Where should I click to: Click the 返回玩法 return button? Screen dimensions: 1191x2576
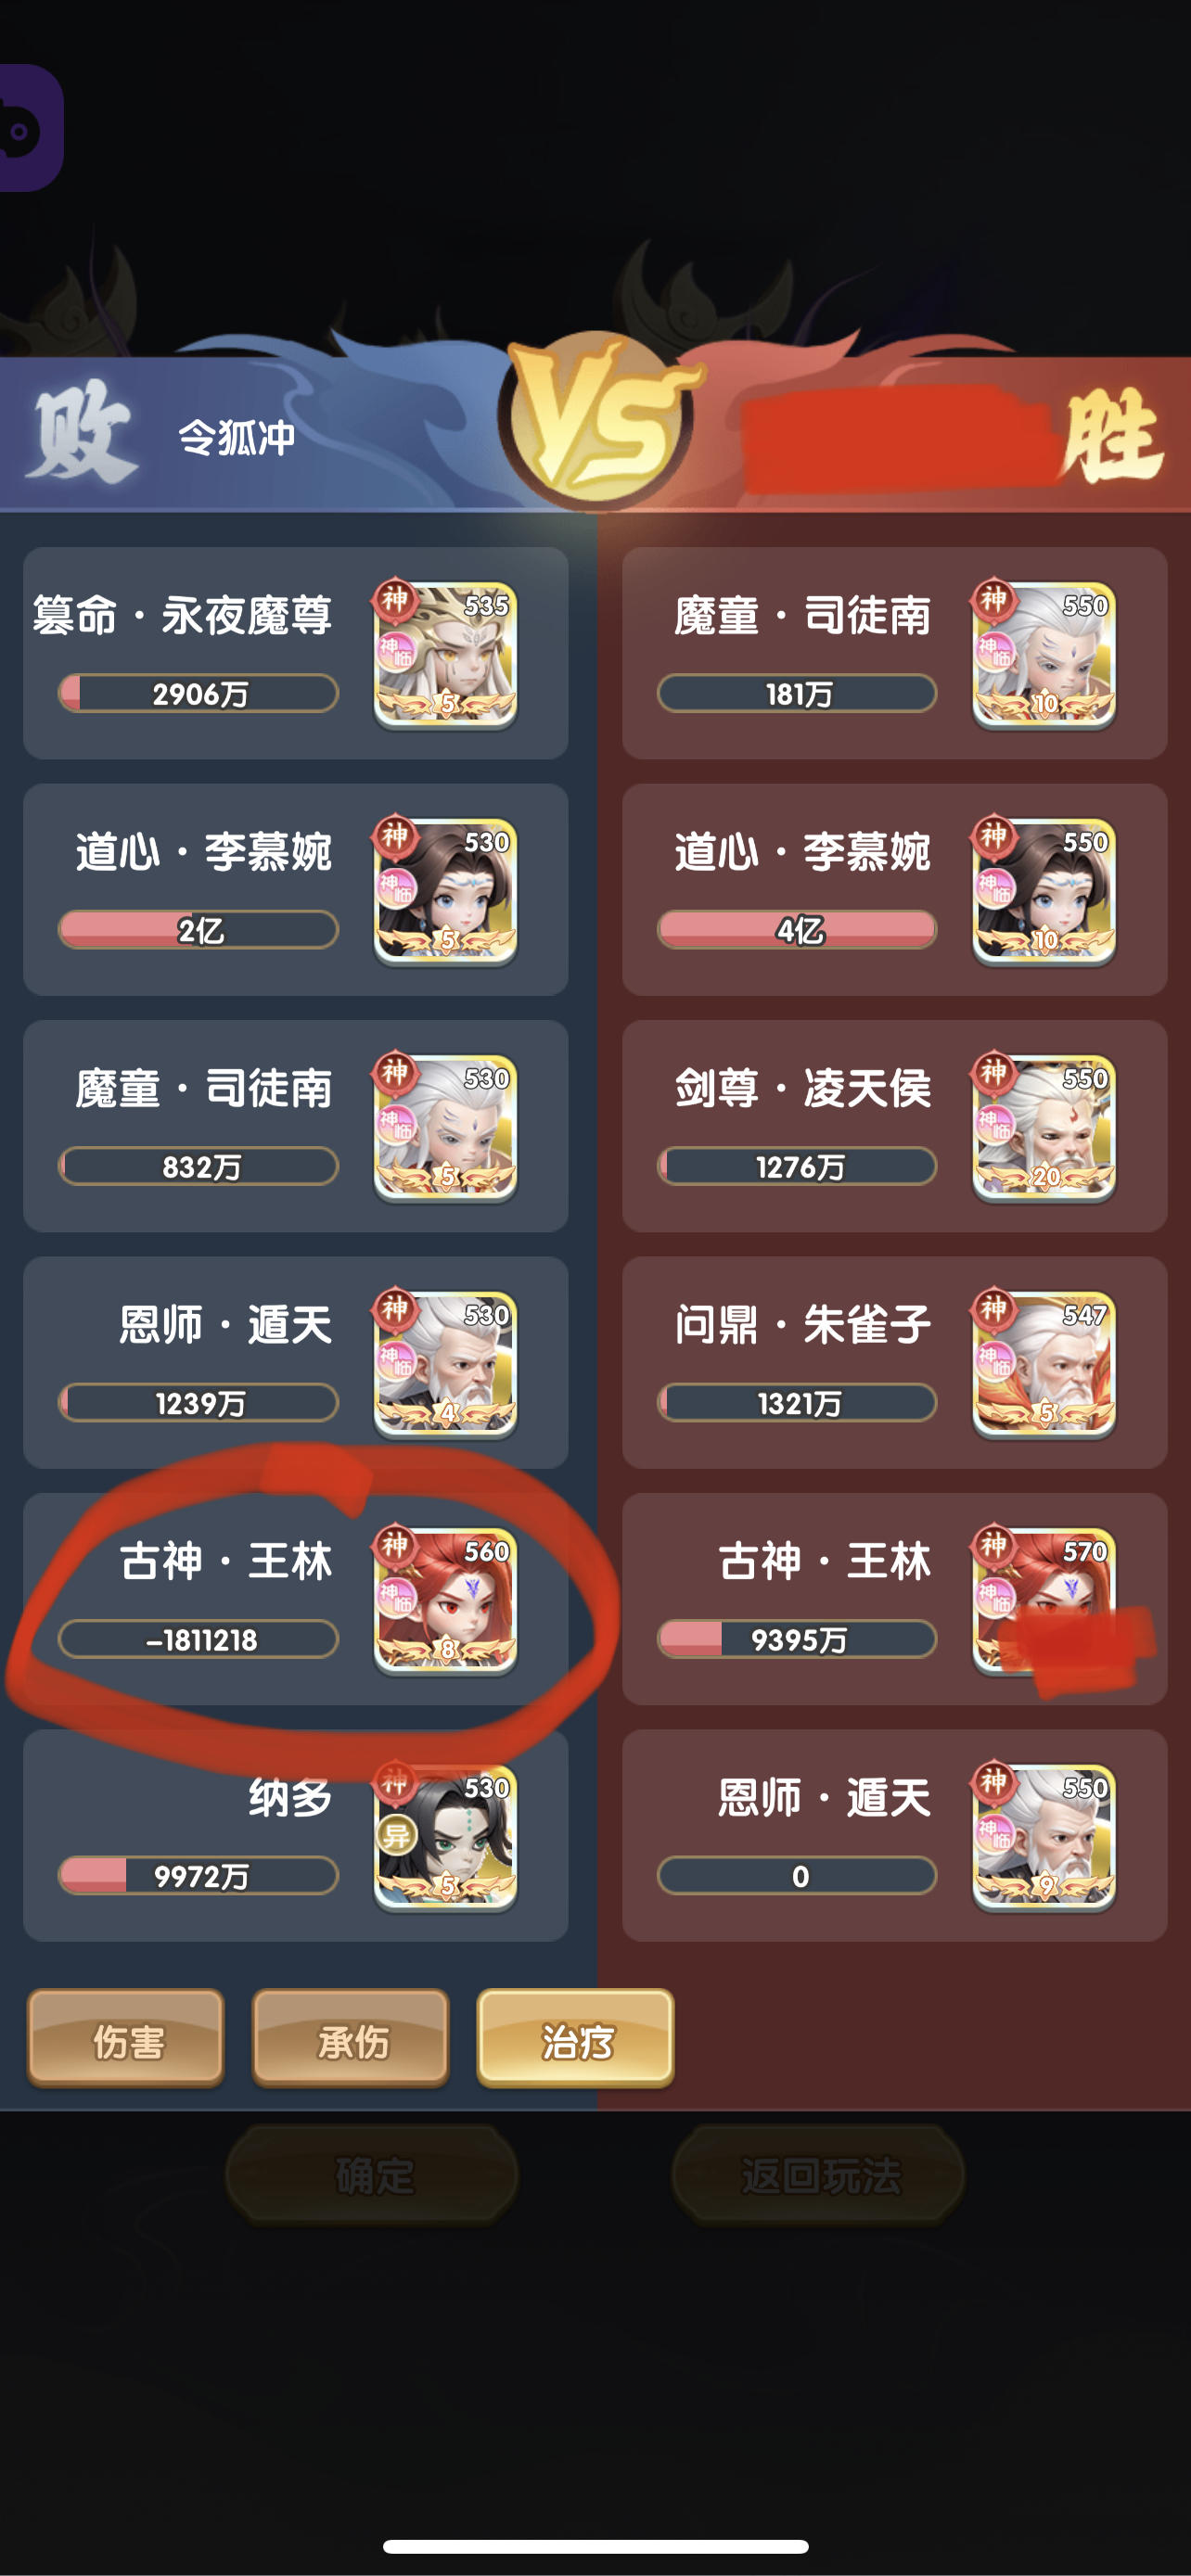pos(819,2174)
